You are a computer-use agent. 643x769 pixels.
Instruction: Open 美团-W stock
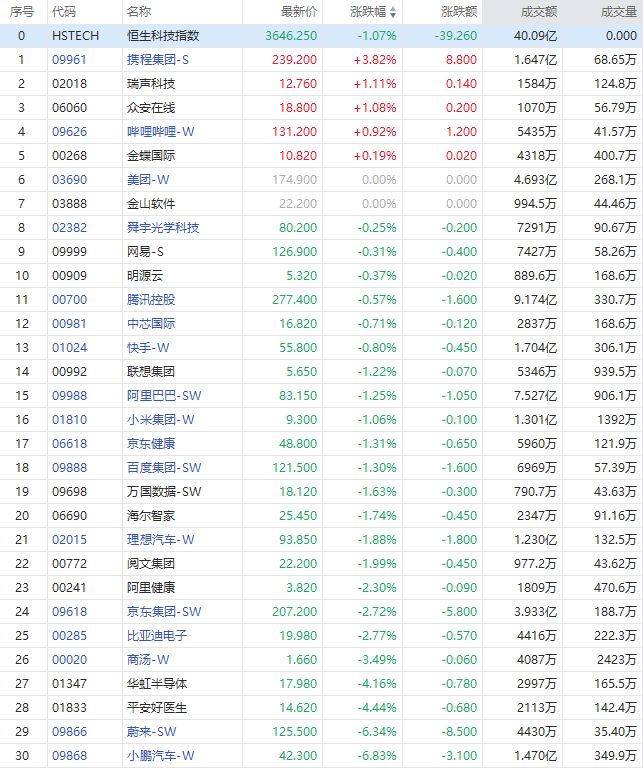(148, 180)
